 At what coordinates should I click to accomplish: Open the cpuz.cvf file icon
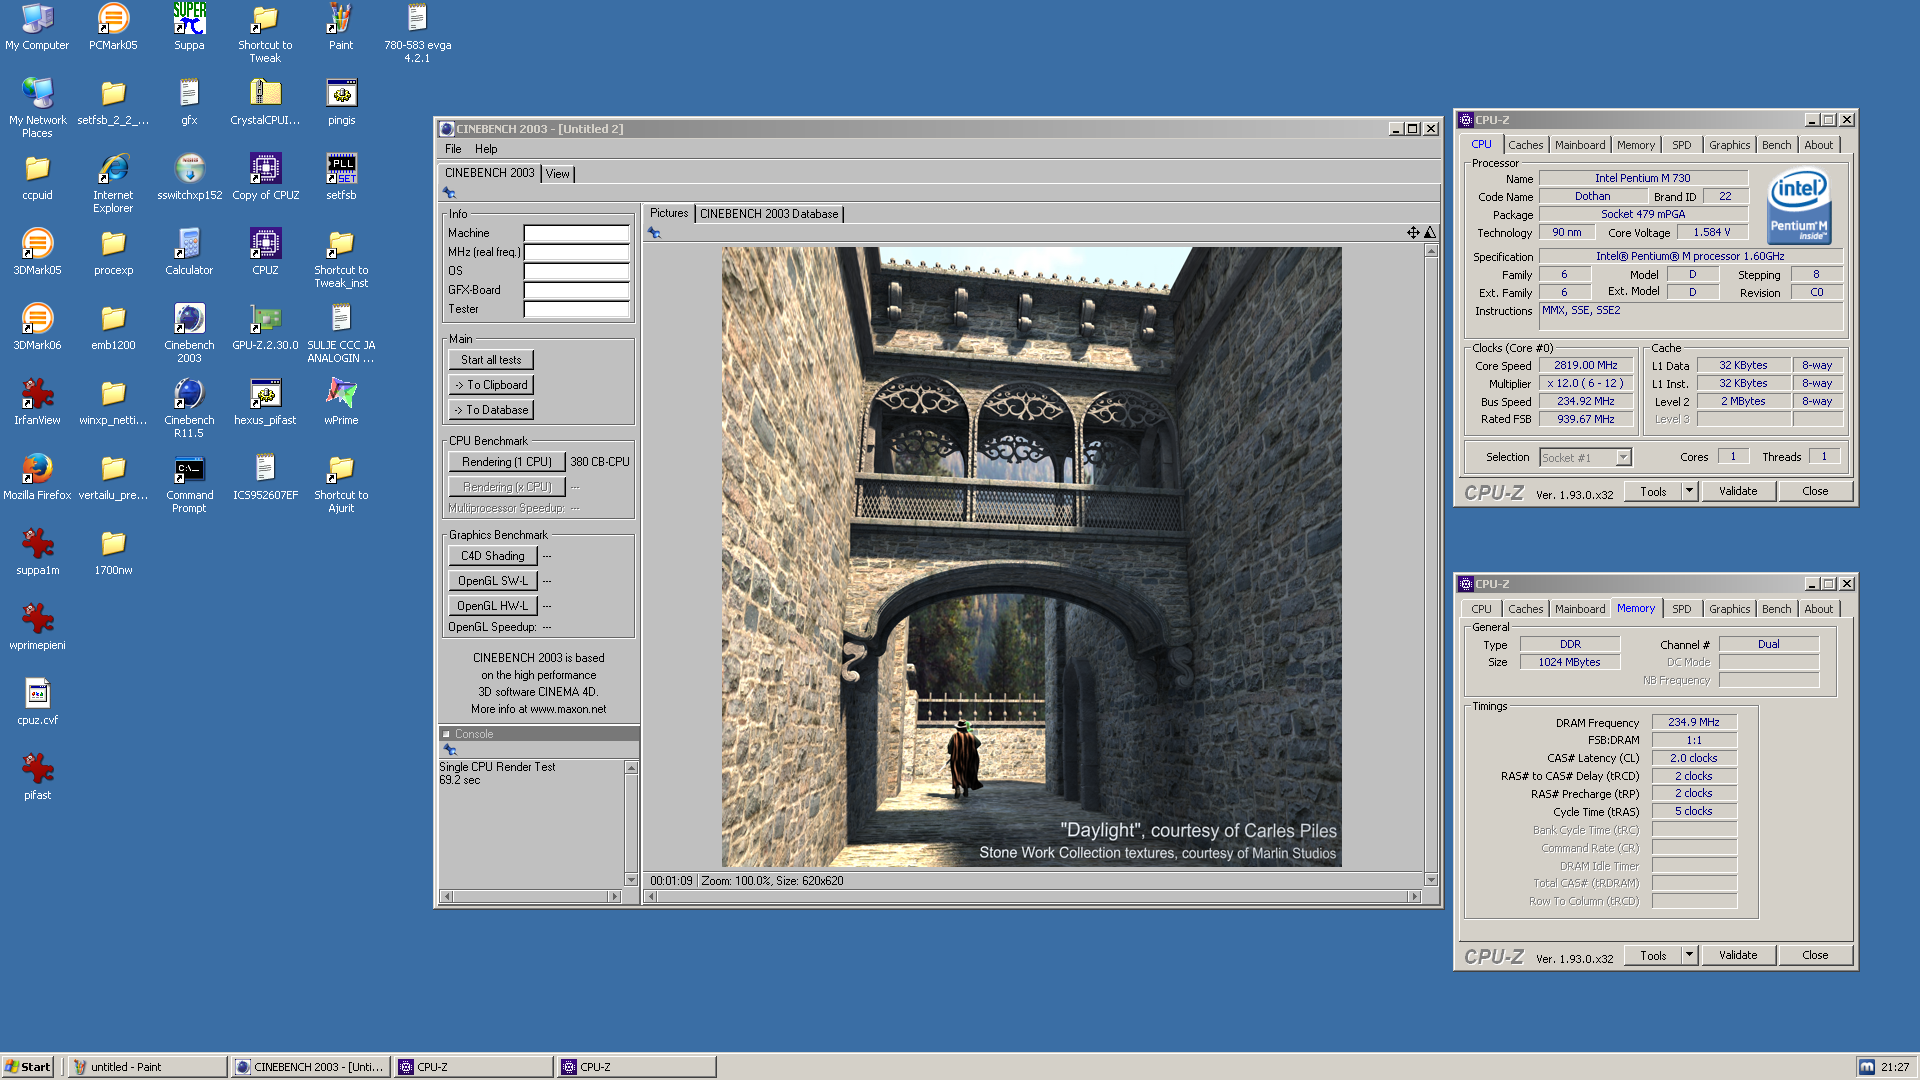point(37,702)
